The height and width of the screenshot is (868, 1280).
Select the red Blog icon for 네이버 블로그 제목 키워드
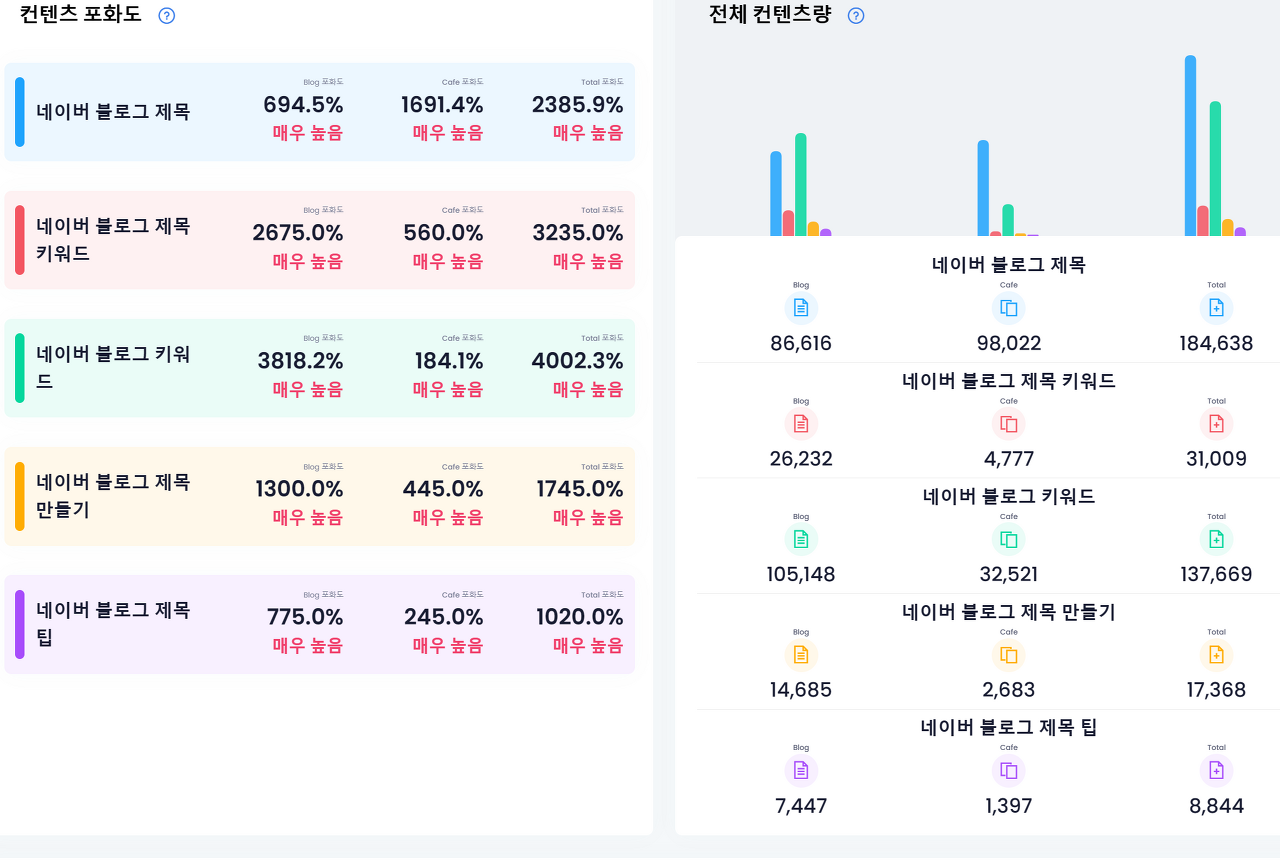tap(801, 423)
